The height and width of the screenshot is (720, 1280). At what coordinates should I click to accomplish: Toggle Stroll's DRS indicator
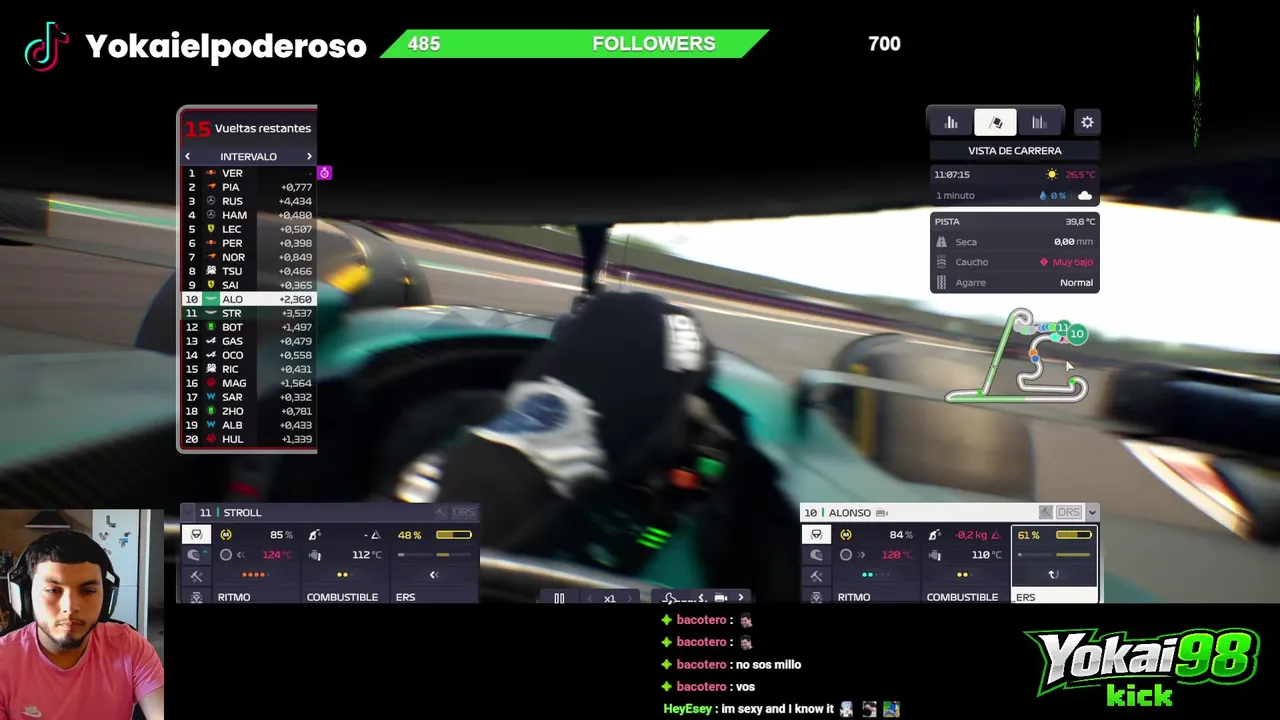pos(464,513)
